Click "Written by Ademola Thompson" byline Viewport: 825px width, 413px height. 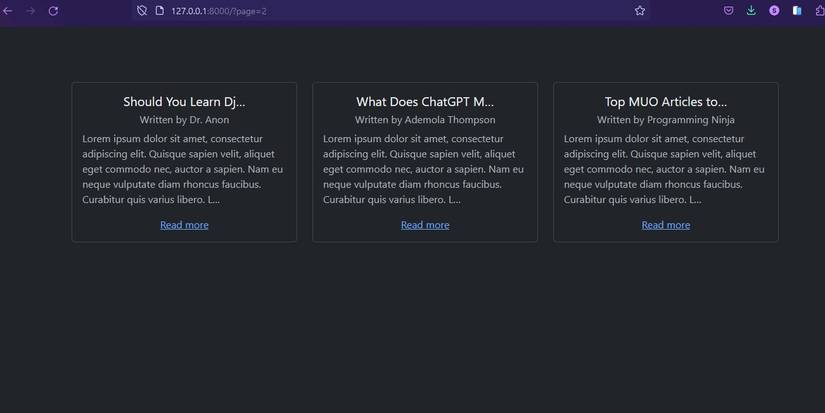click(x=425, y=120)
